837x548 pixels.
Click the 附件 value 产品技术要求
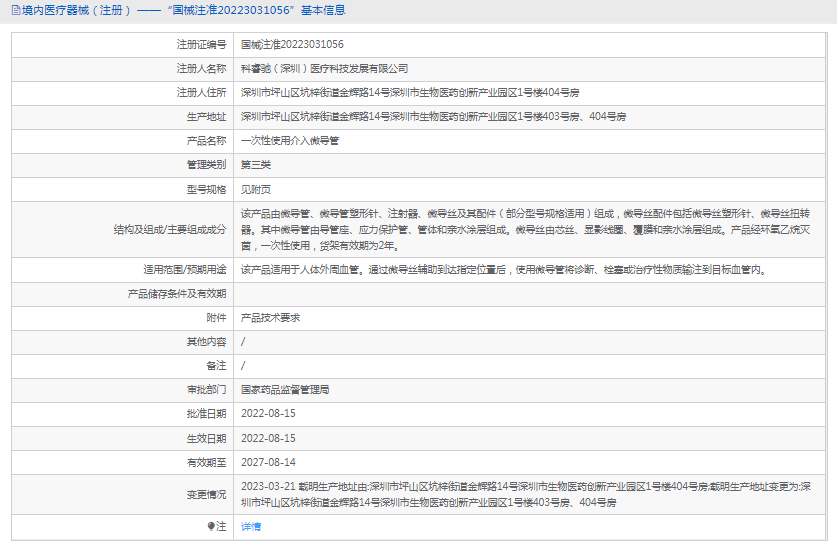pyautogui.click(x=270, y=317)
